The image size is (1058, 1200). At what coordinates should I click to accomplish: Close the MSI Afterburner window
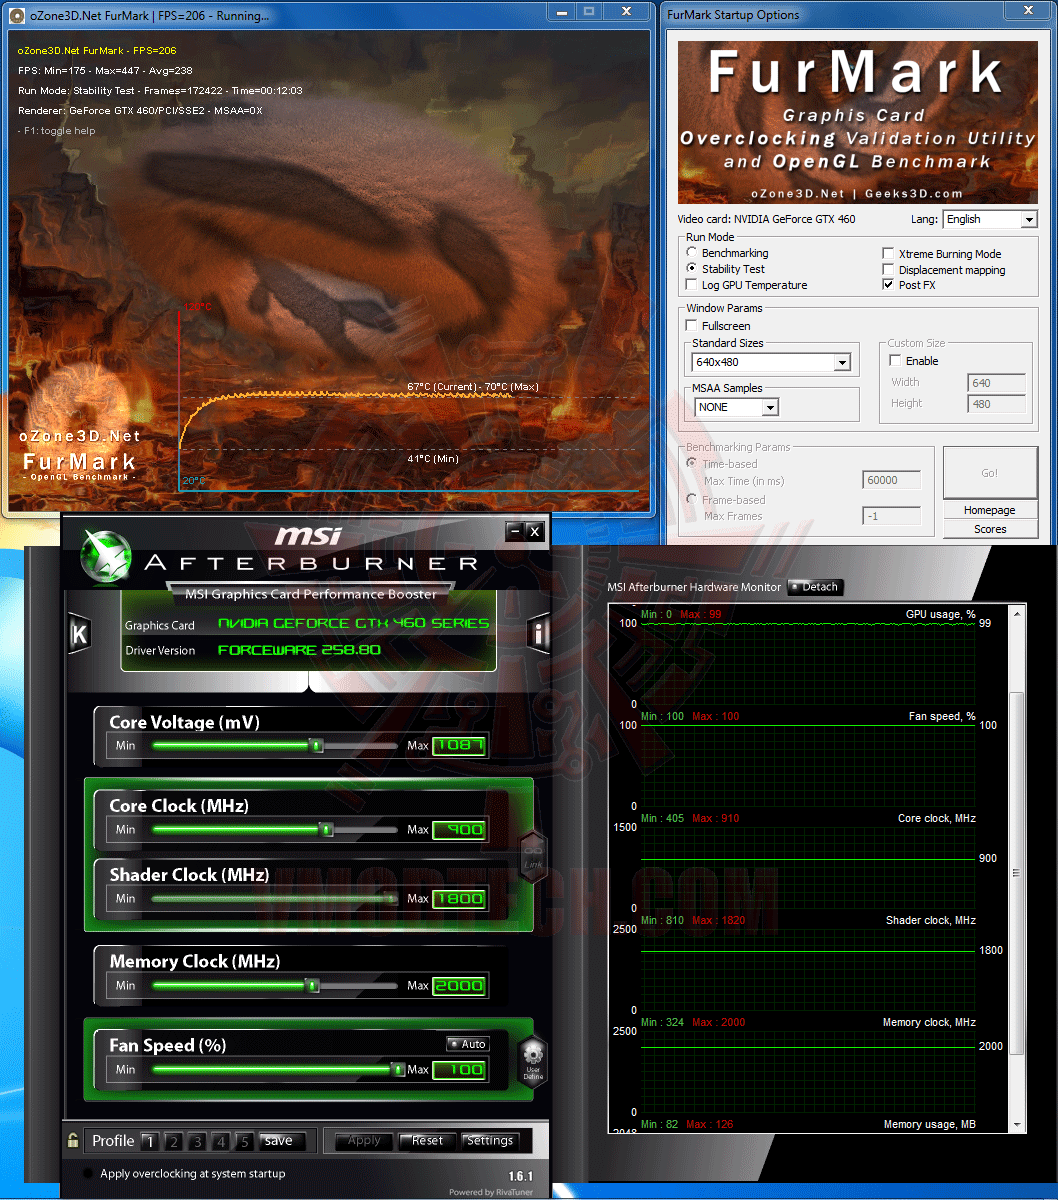coord(534,532)
